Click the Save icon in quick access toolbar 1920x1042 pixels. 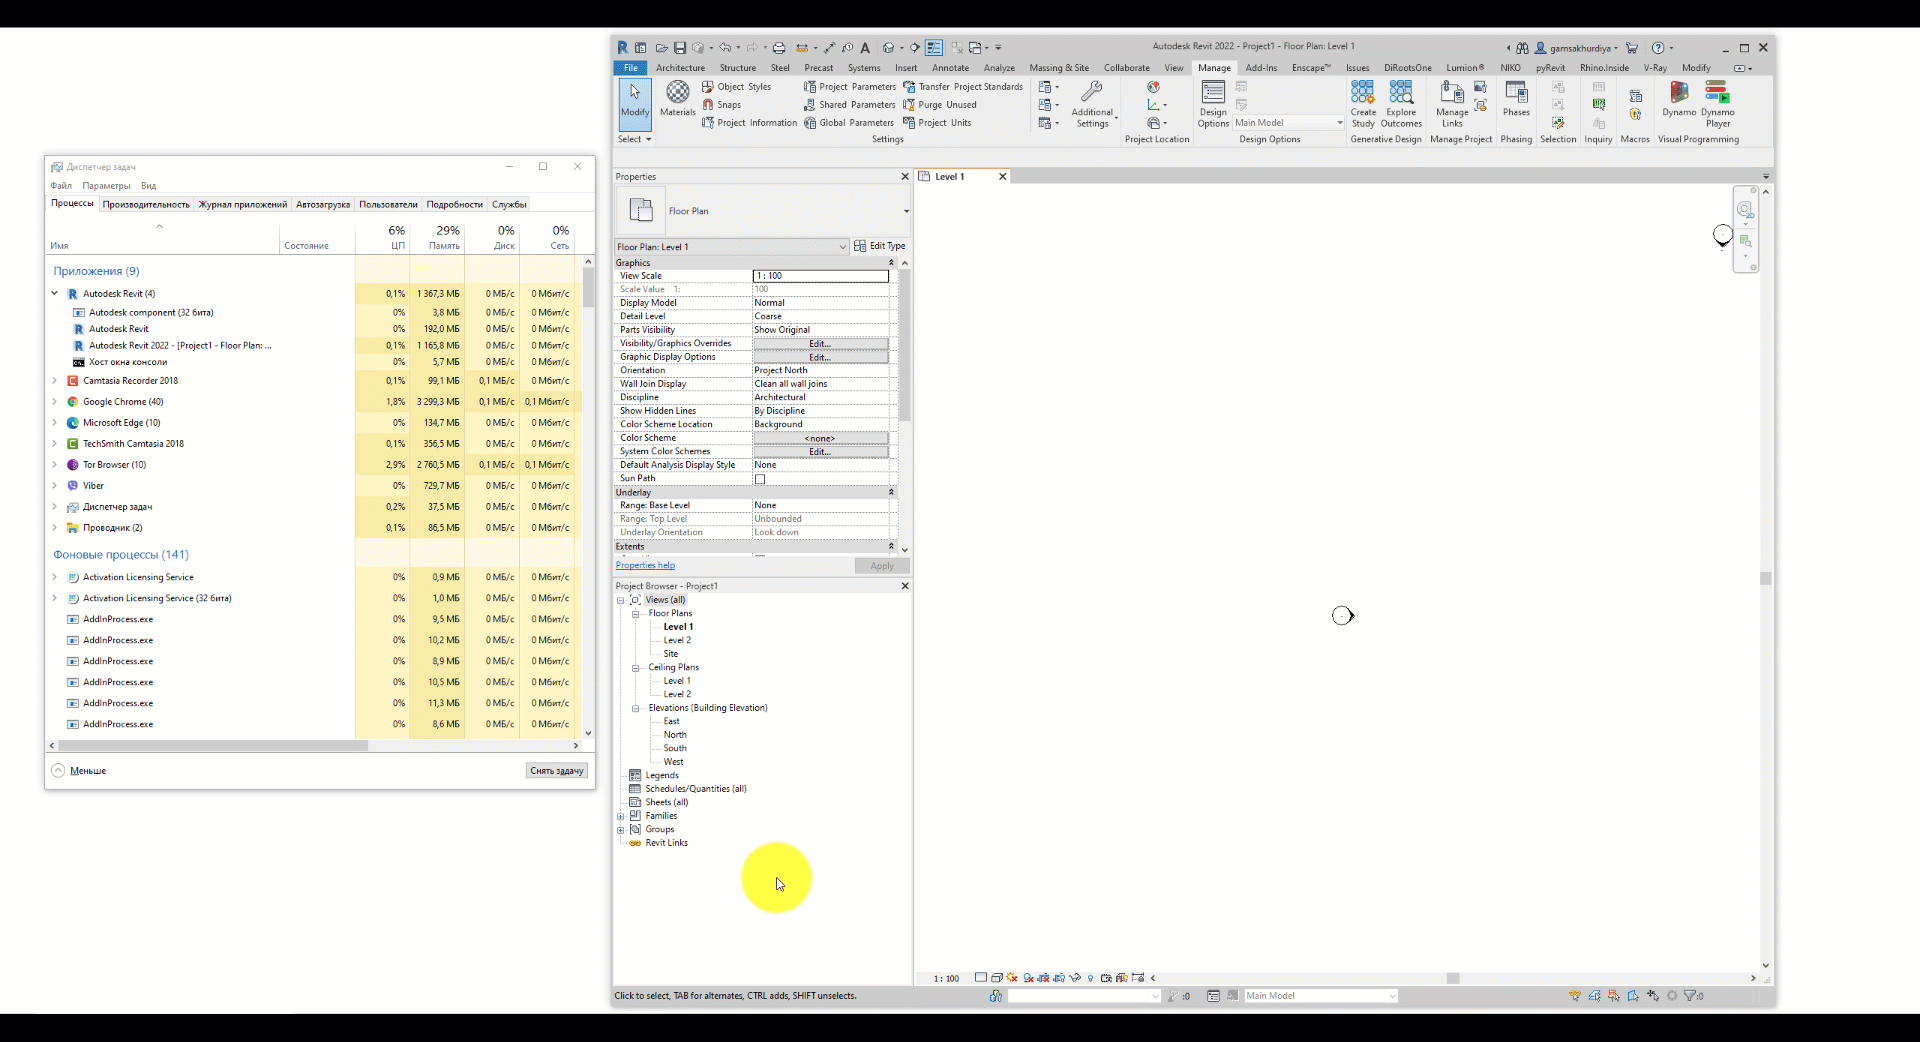click(x=680, y=48)
